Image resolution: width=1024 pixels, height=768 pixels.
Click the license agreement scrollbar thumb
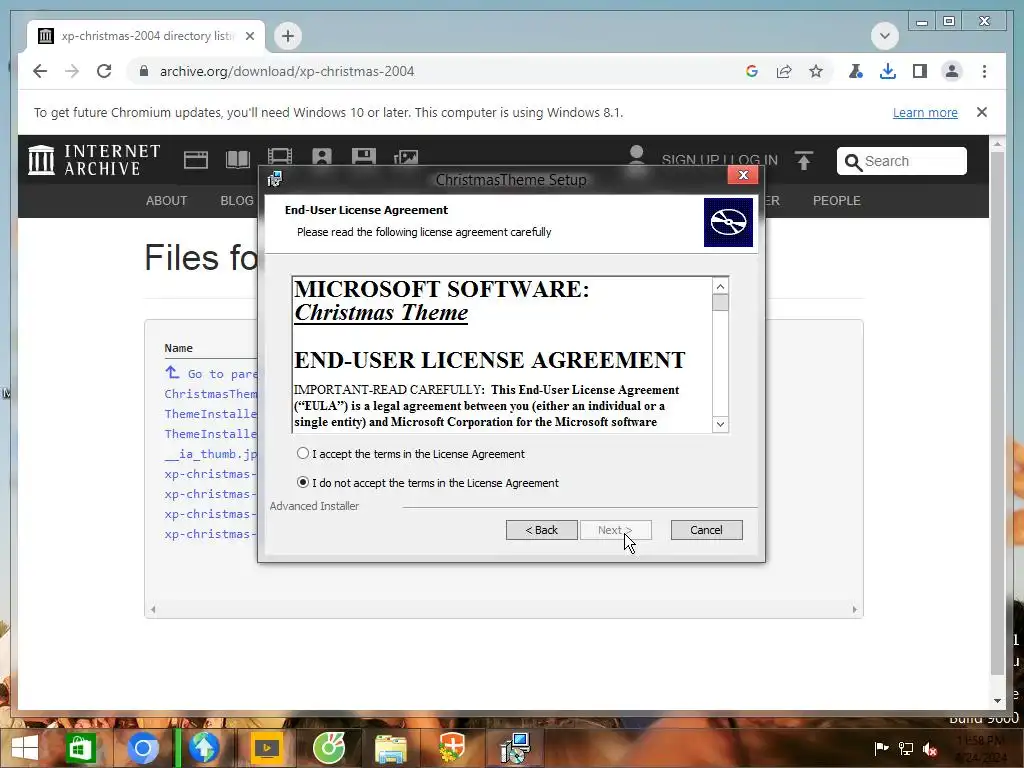click(x=720, y=303)
